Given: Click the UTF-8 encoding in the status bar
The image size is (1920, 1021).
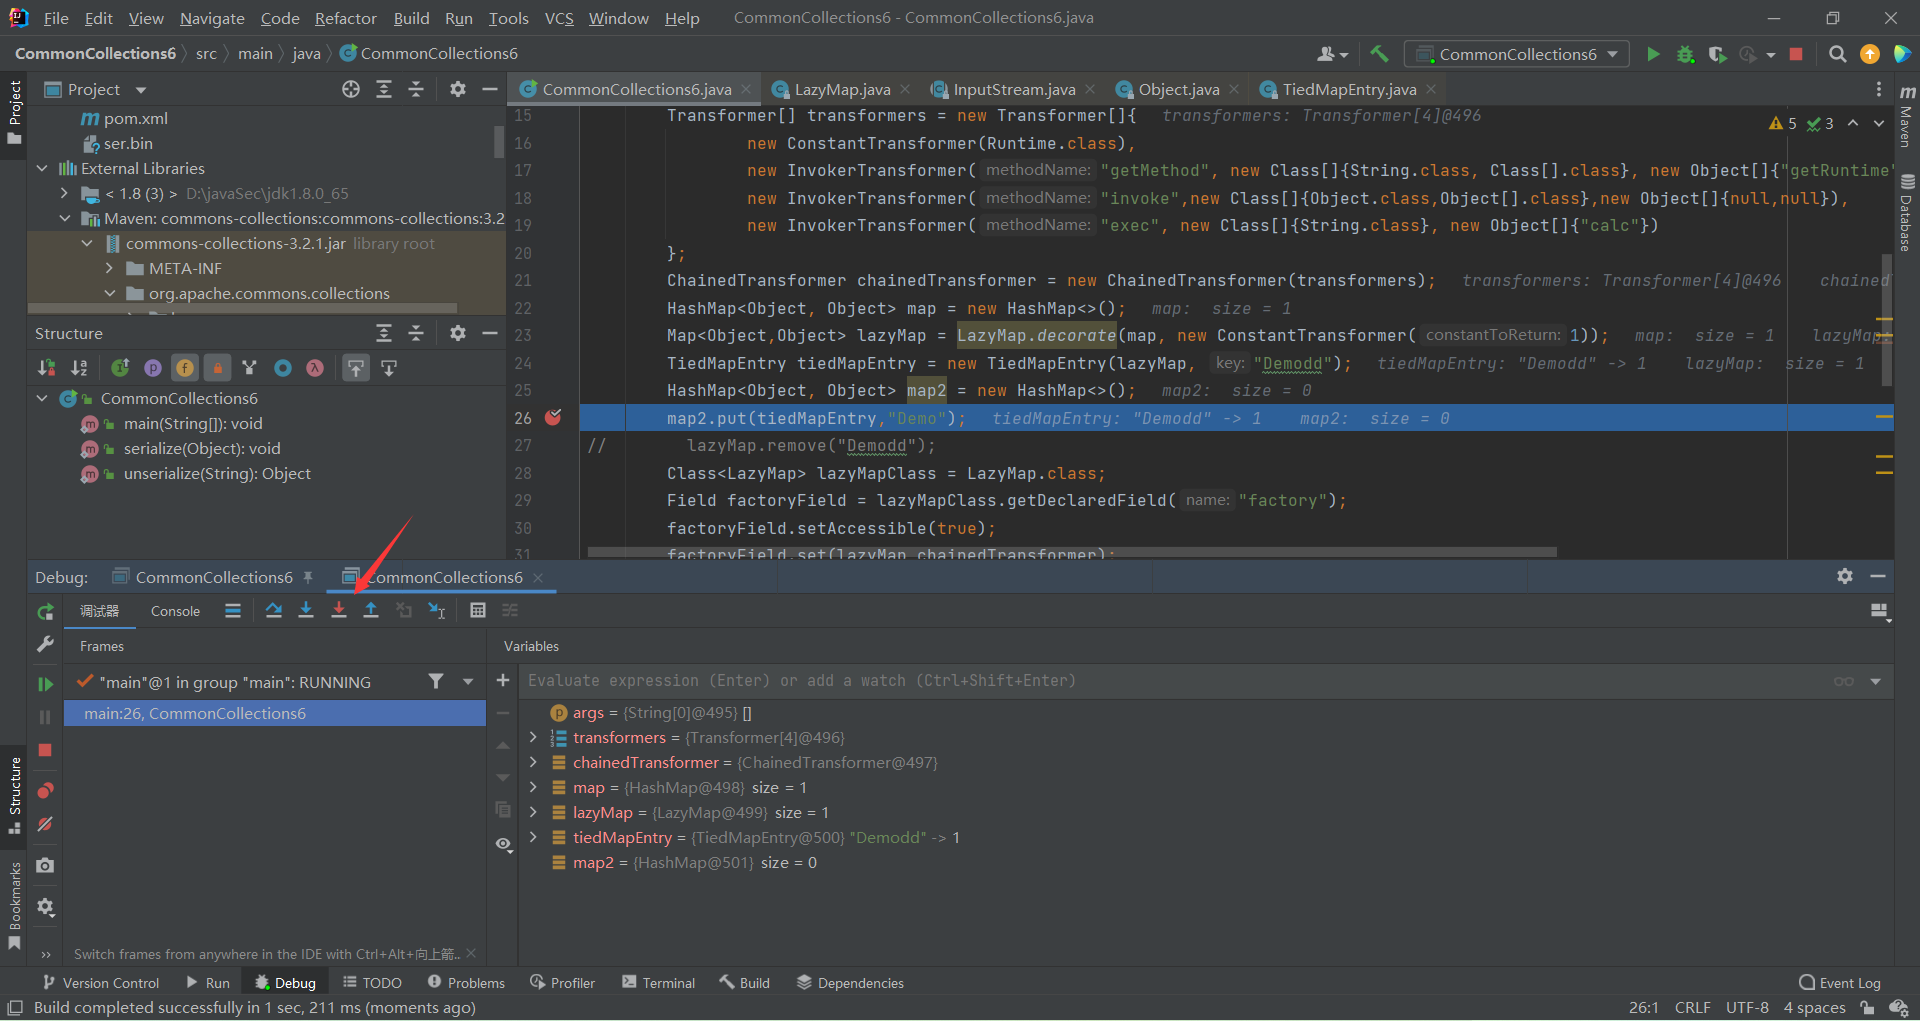Looking at the screenshot, I should 1747,1007.
